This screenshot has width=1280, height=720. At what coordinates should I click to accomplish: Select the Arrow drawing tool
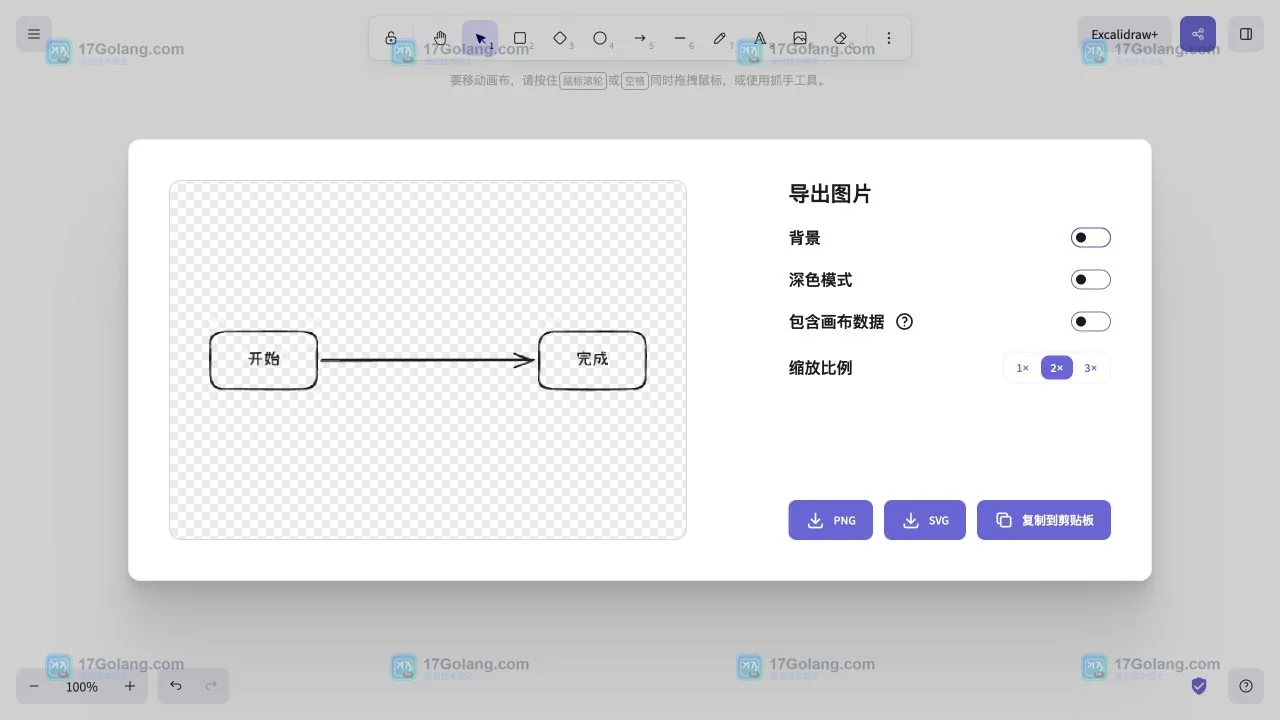coord(640,38)
